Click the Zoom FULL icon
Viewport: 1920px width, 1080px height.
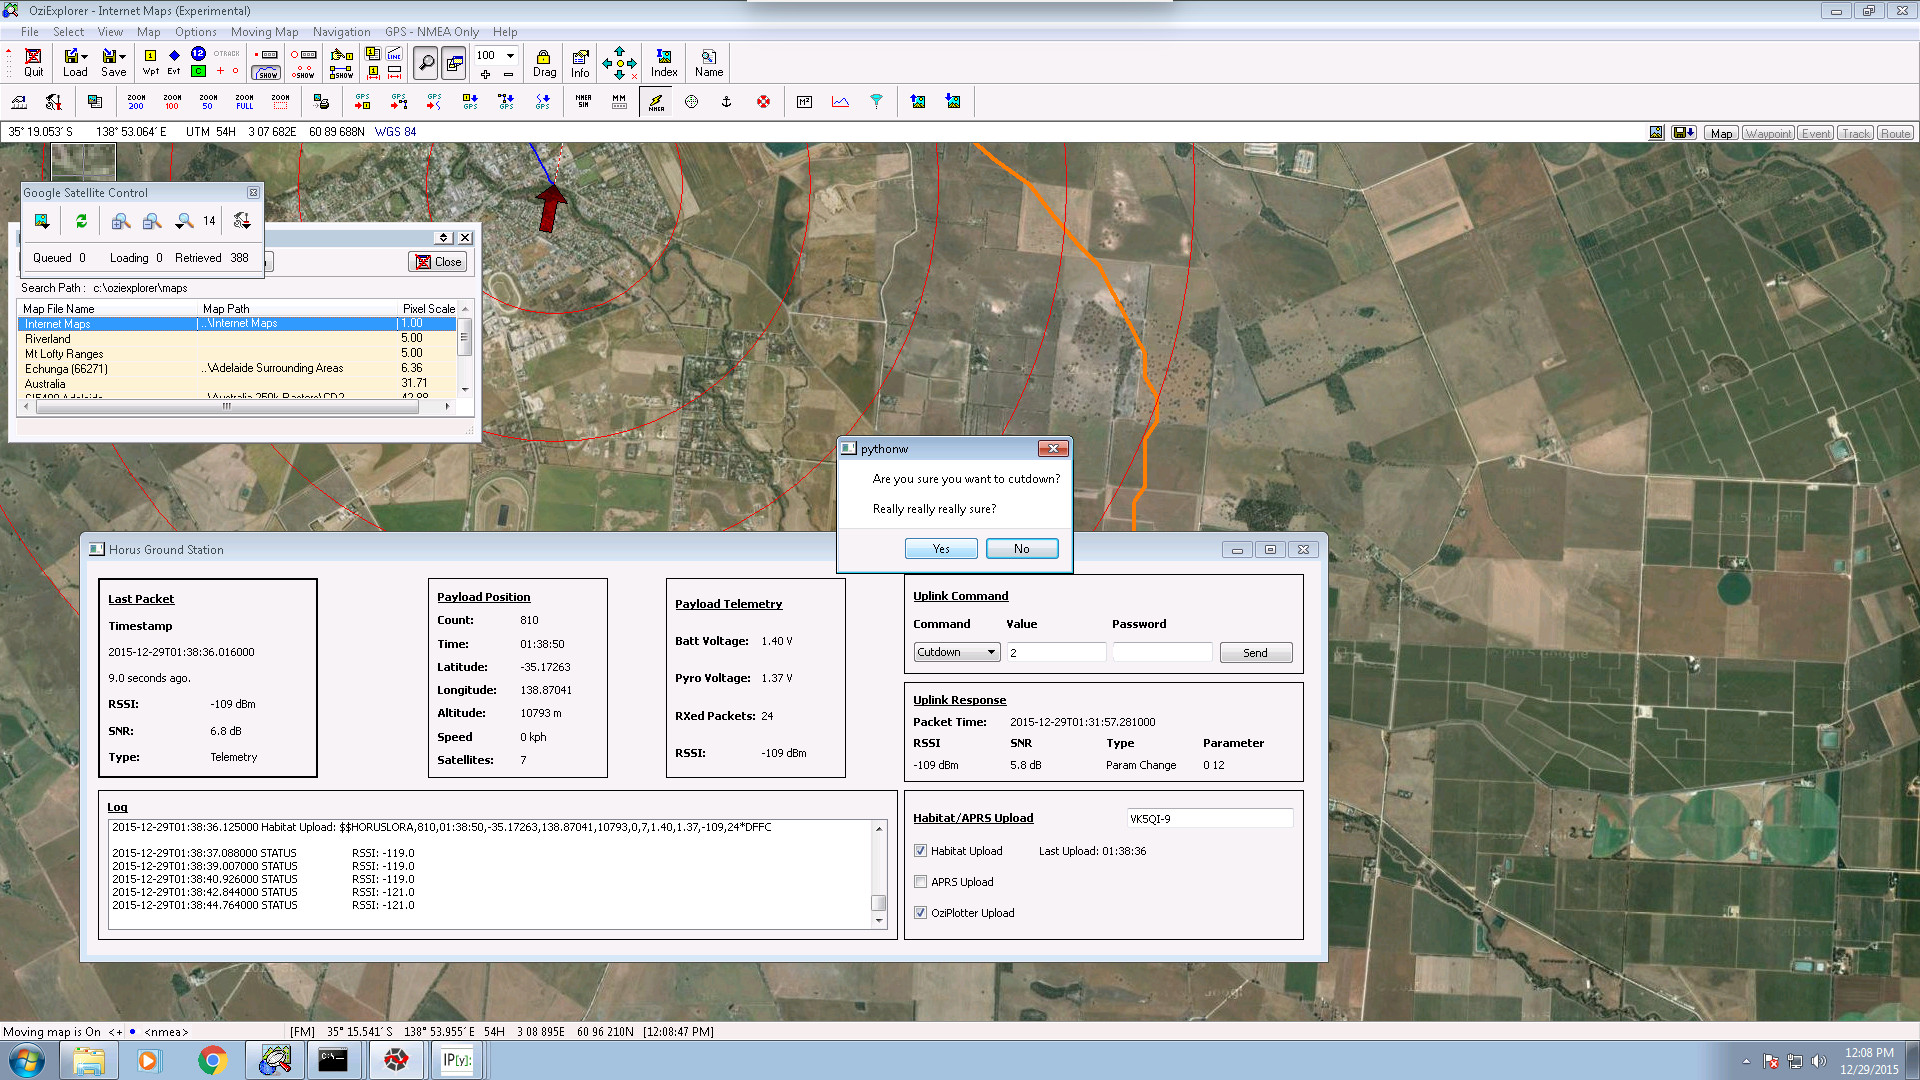coord(244,102)
